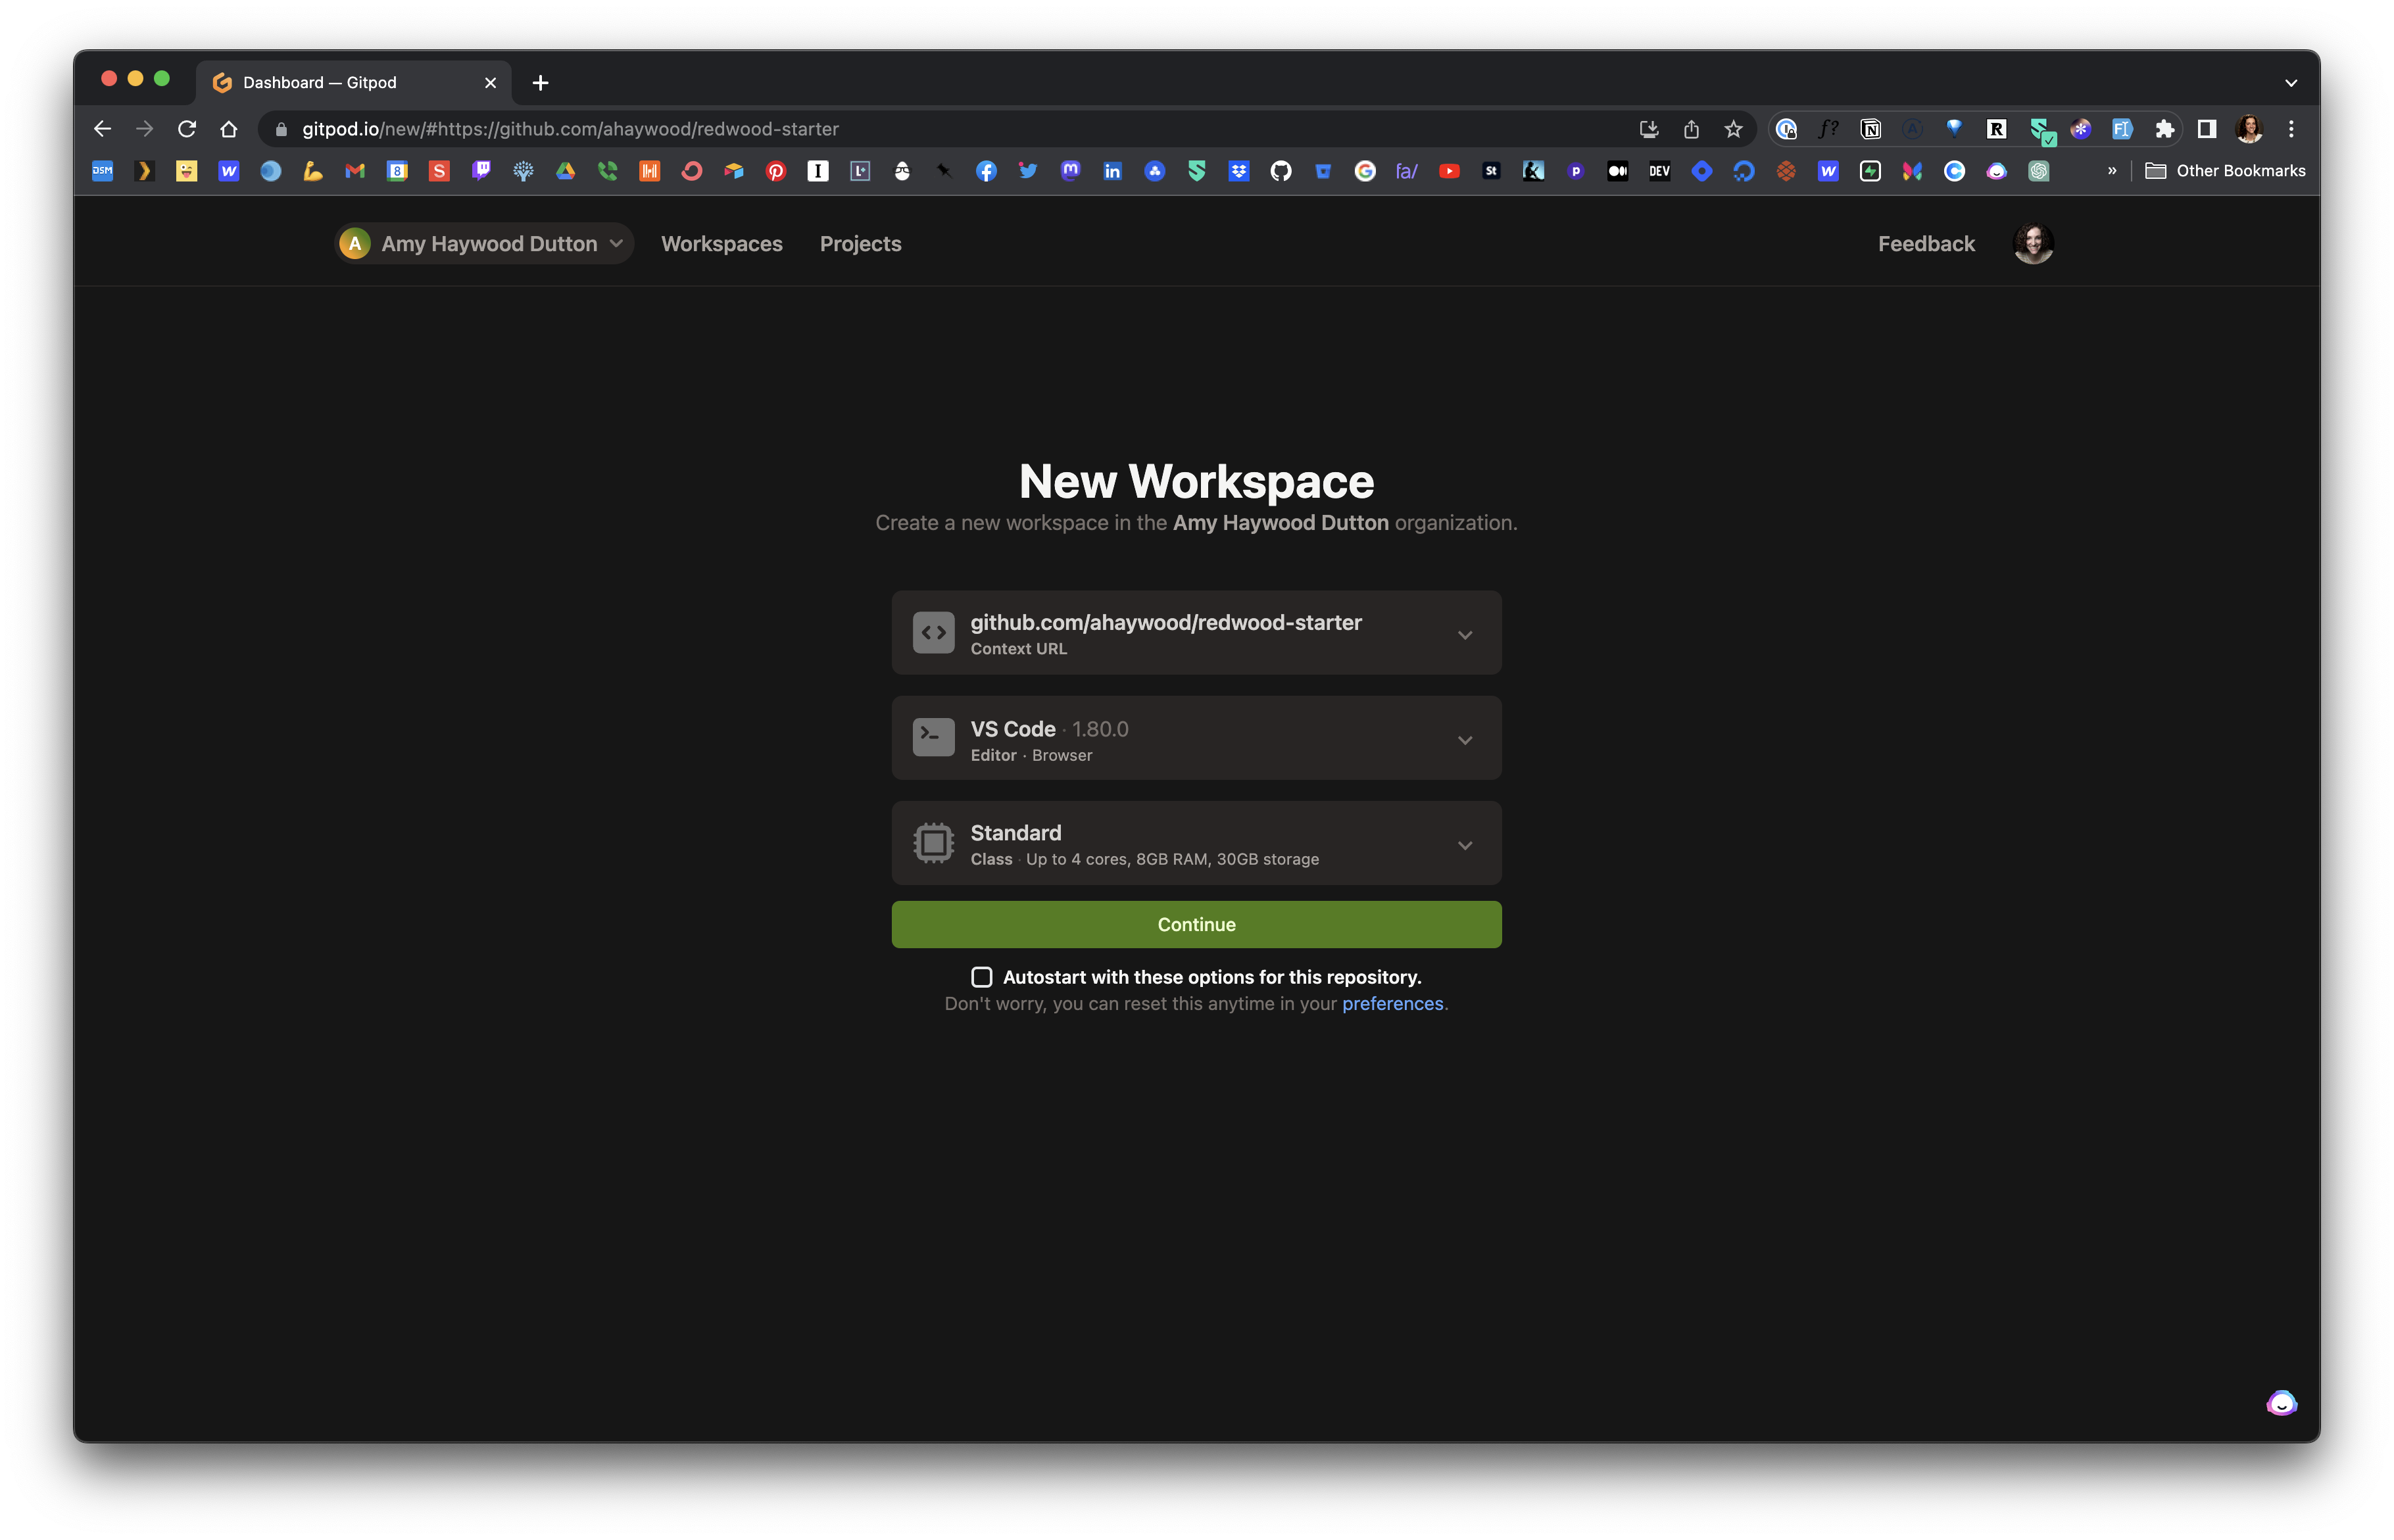Click the browser home icon
Viewport: 2394px width, 1540px height.
pos(229,129)
